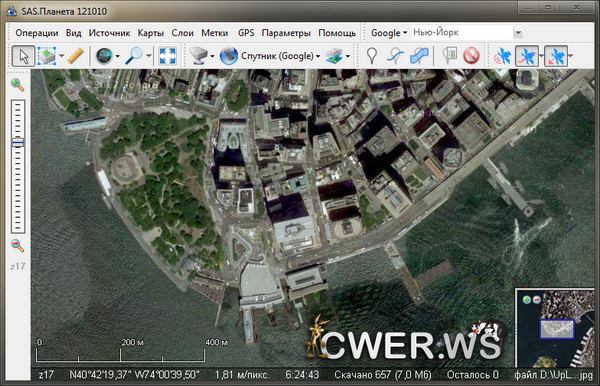Expand the search history dropdown arrow
Screen dimensions: 600x386
pyautogui.click(x=518, y=33)
